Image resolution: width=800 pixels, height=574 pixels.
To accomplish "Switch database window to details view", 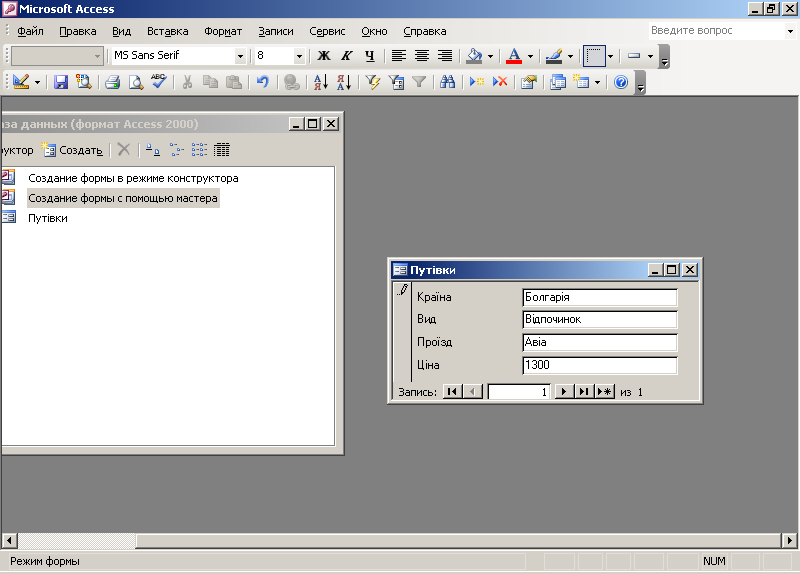I will [x=222, y=150].
